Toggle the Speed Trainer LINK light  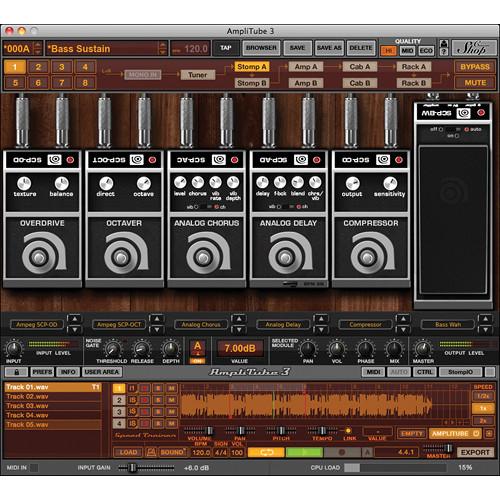pos(348,431)
